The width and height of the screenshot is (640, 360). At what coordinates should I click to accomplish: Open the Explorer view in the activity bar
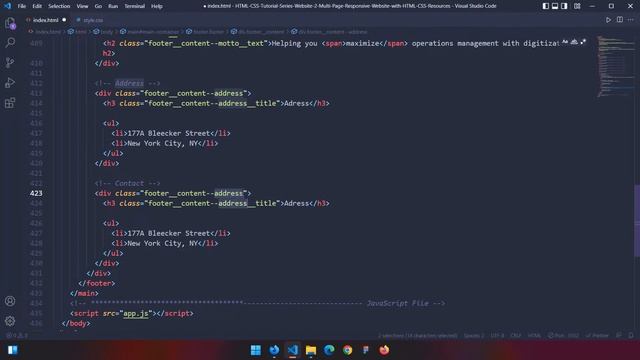pyautogui.click(x=10, y=23)
